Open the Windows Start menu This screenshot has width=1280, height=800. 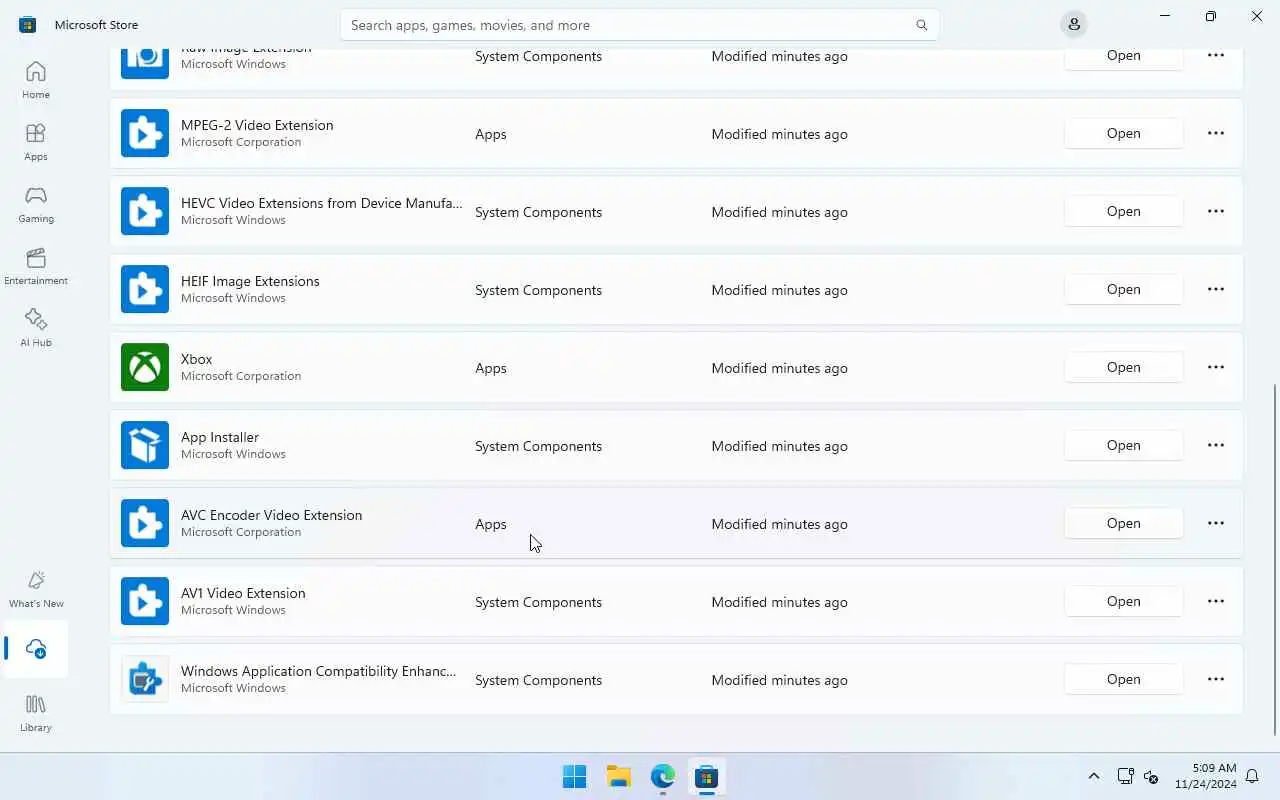pyautogui.click(x=575, y=776)
